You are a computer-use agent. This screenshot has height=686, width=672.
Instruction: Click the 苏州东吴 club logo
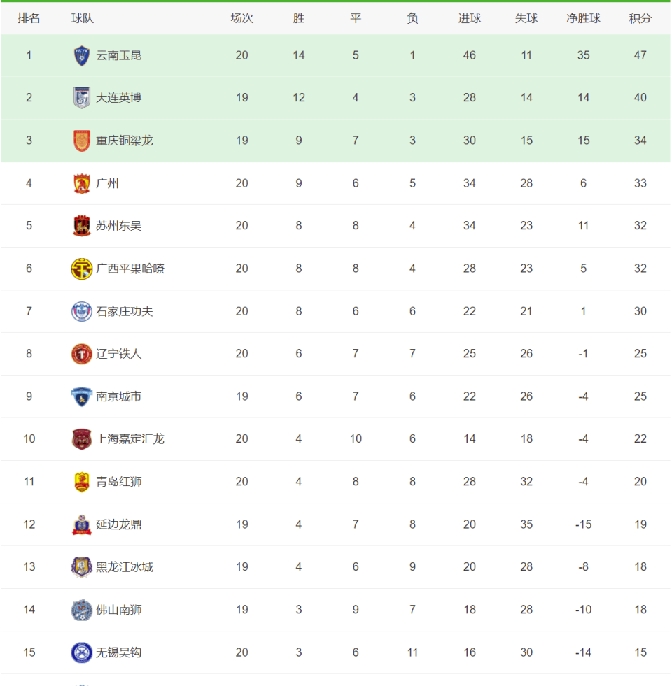point(81,226)
